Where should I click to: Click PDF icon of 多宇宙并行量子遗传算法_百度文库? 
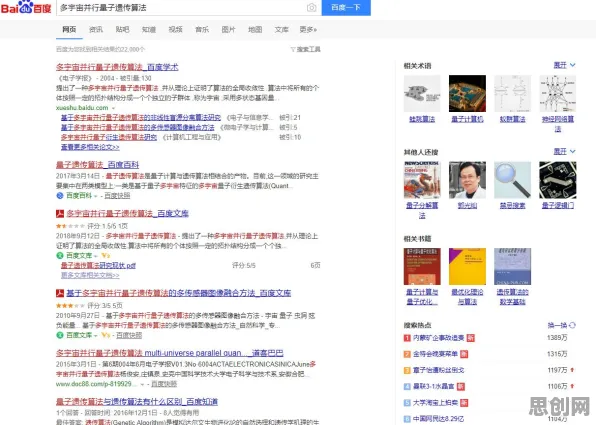click(x=60, y=214)
